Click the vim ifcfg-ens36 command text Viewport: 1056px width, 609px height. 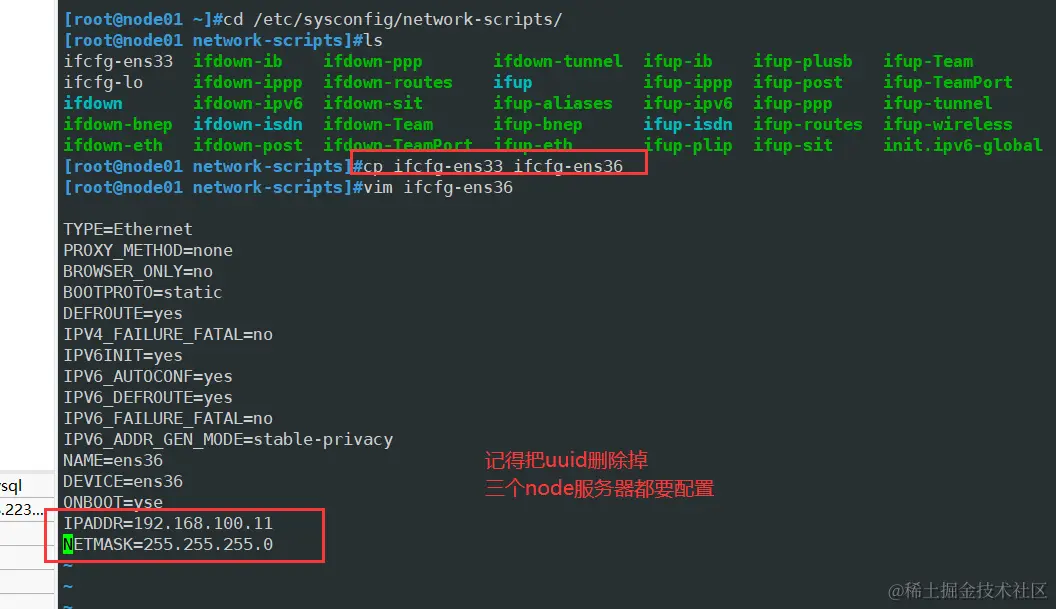[x=438, y=187]
